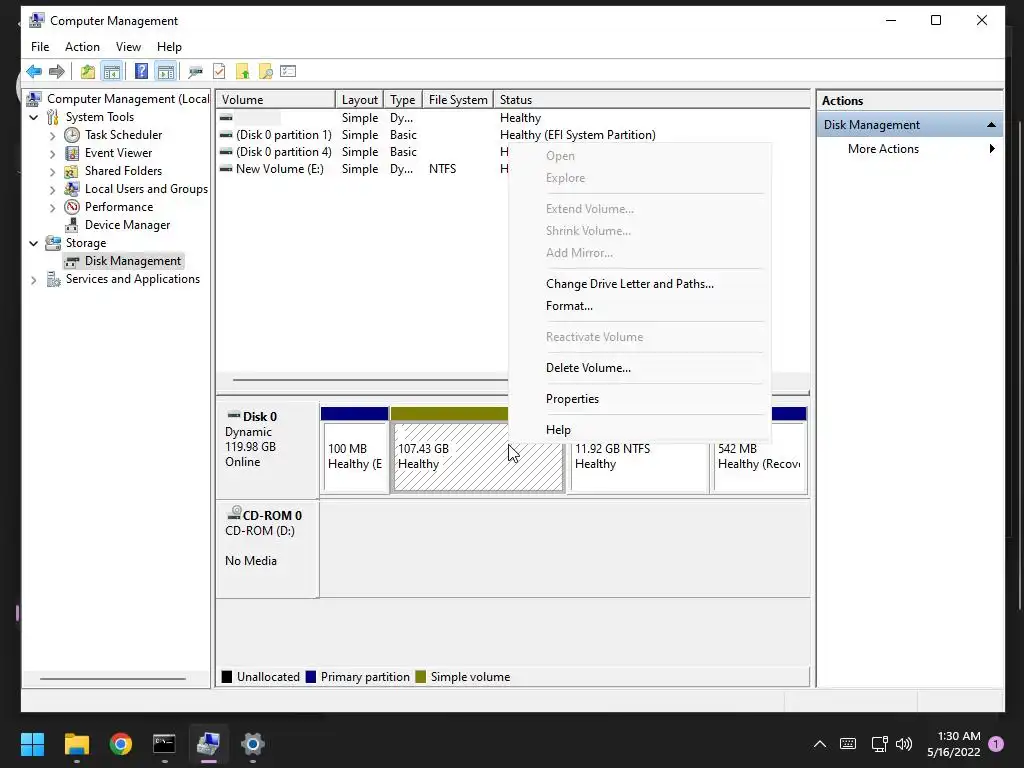Open the File menu
The width and height of the screenshot is (1024, 768).
[40, 47]
